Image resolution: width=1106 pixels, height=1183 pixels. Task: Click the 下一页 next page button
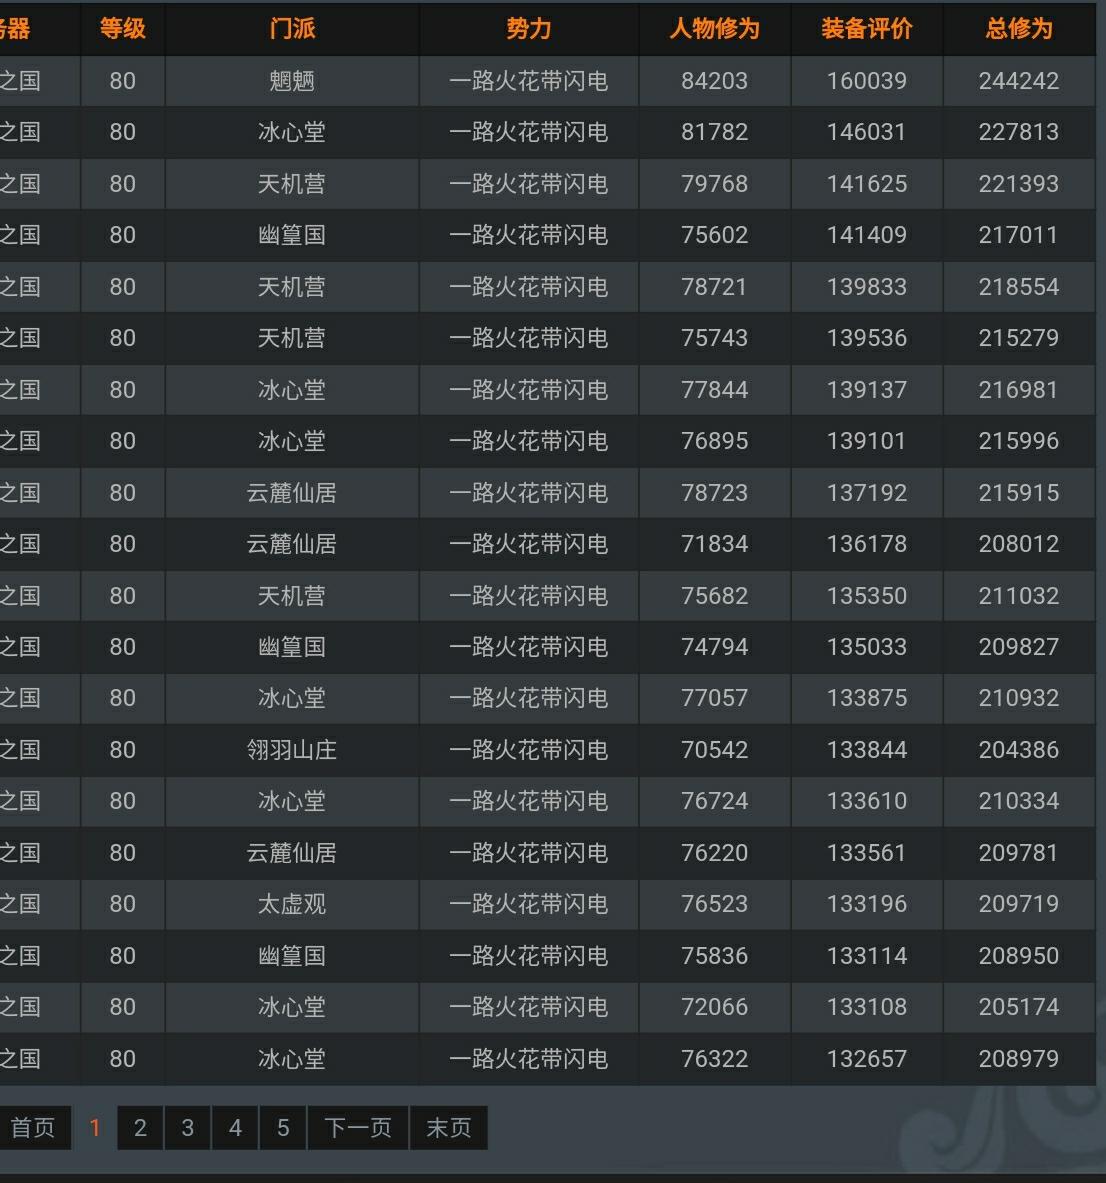tap(358, 1128)
